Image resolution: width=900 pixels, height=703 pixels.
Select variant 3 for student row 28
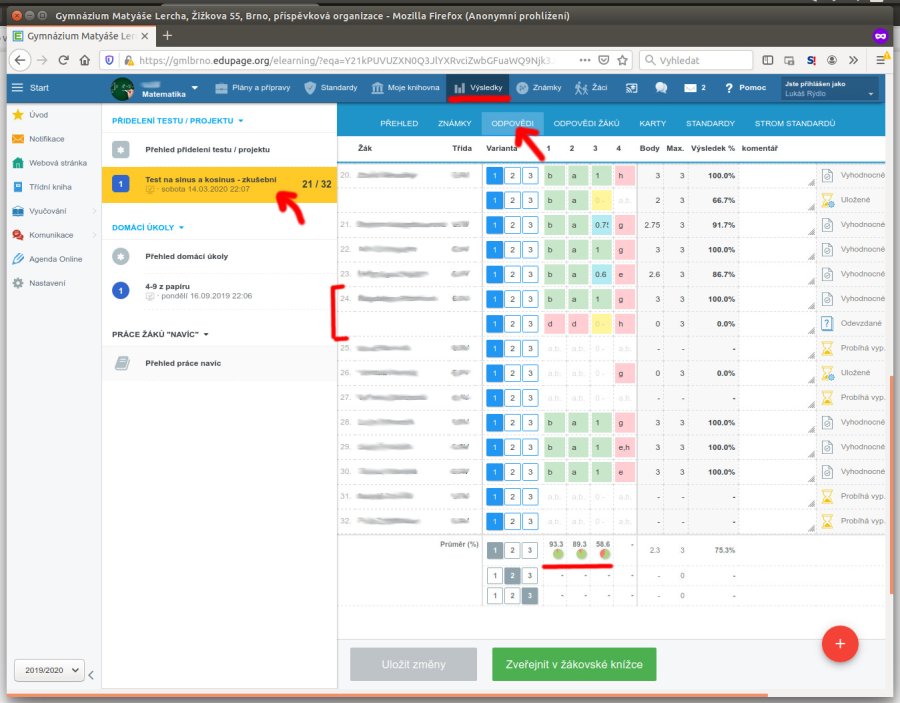[529, 422]
